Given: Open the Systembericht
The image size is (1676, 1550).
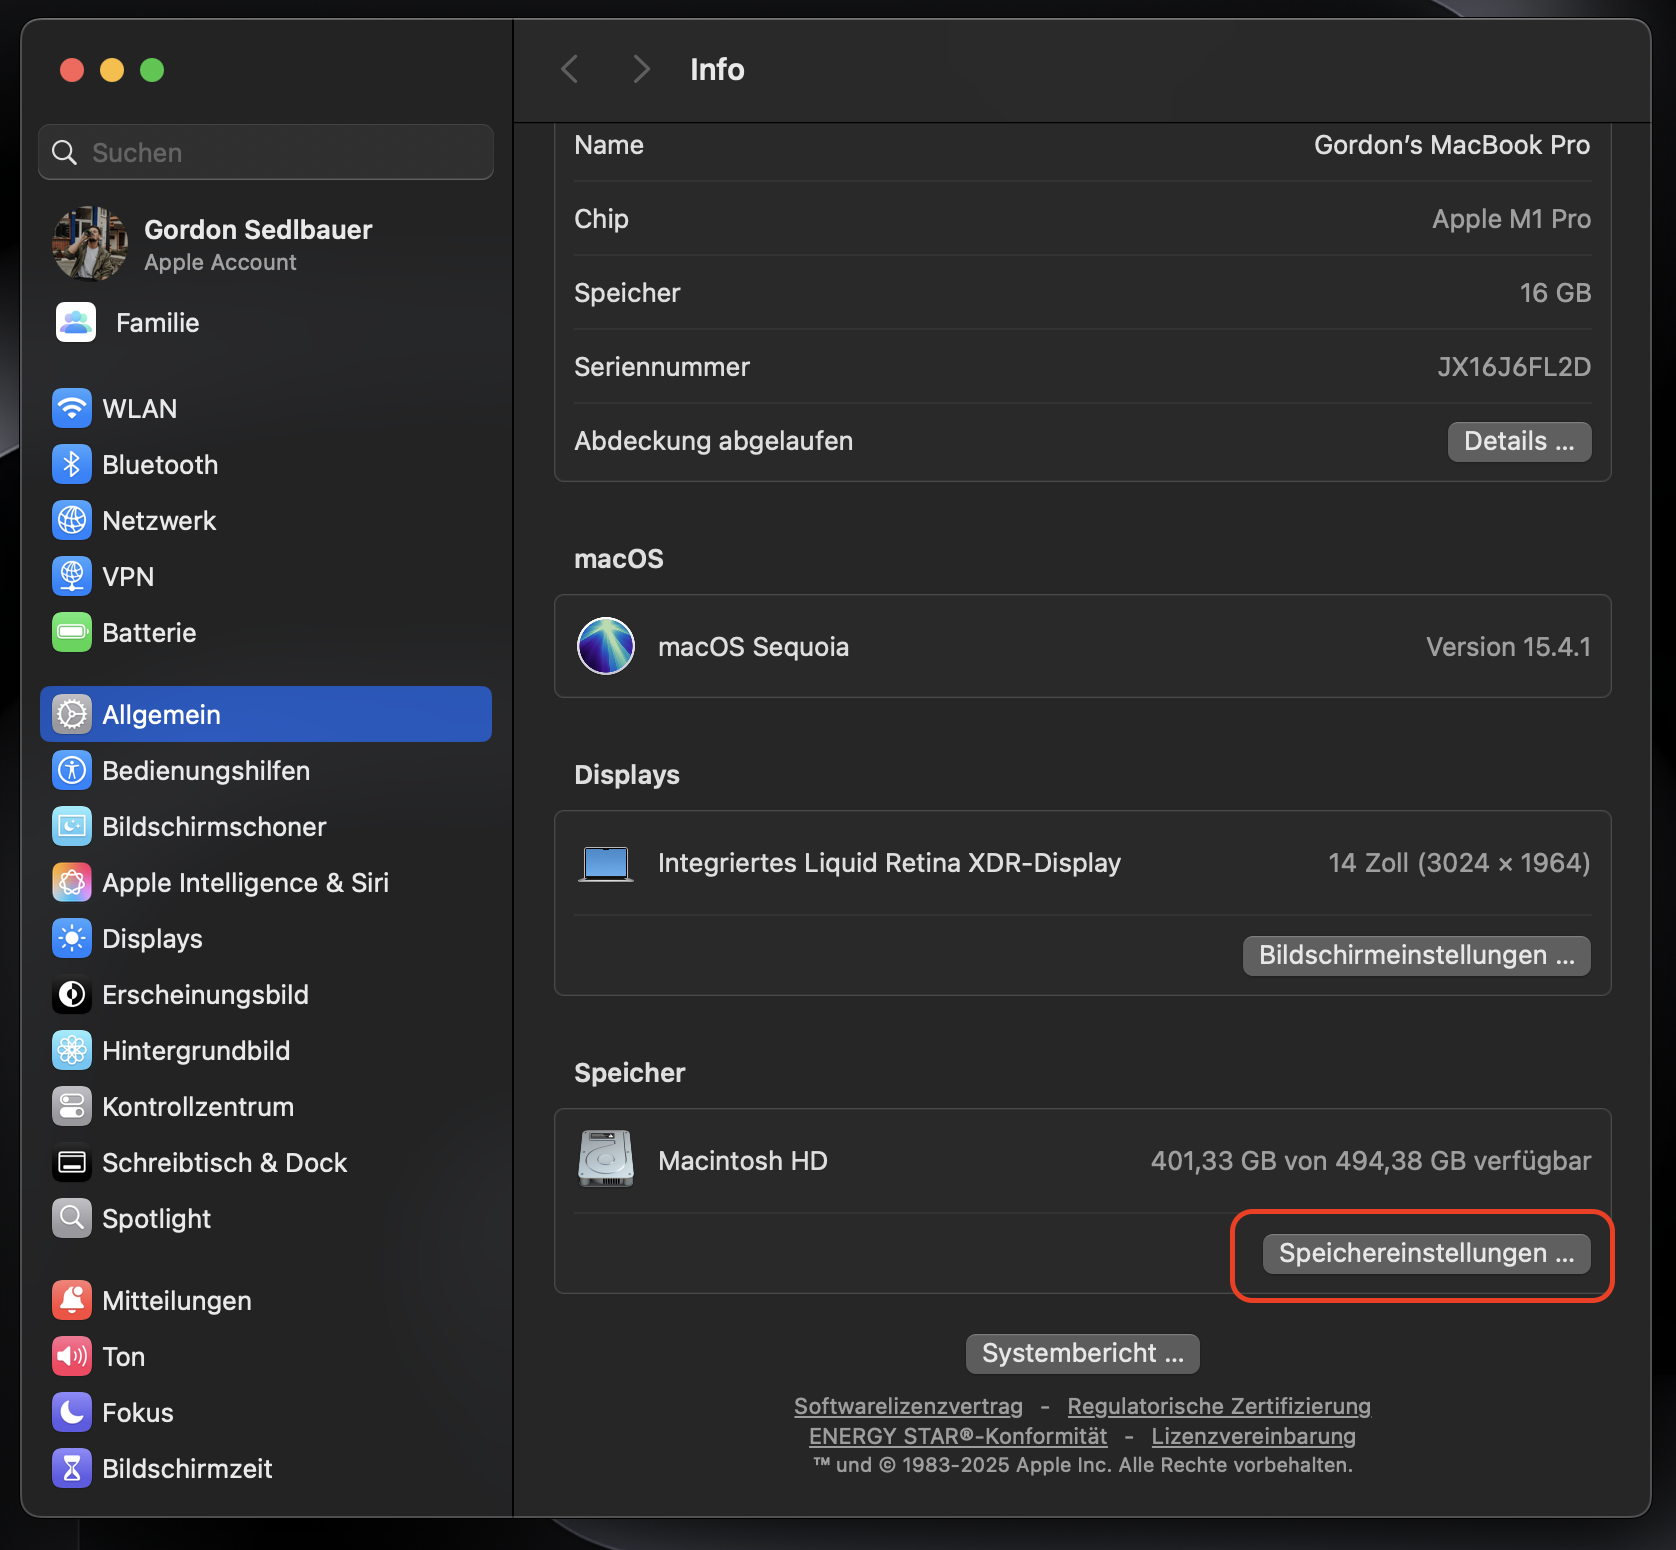Looking at the screenshot, I should tap(1081, 1353).
